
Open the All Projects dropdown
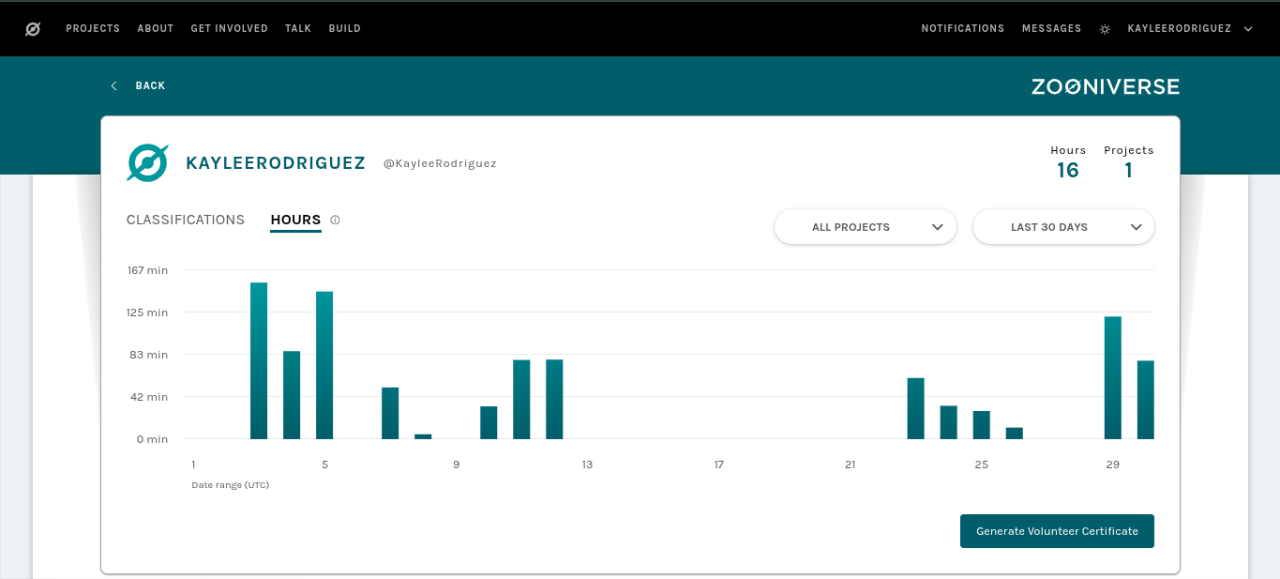pyautogui.click(x=865, y=227)
